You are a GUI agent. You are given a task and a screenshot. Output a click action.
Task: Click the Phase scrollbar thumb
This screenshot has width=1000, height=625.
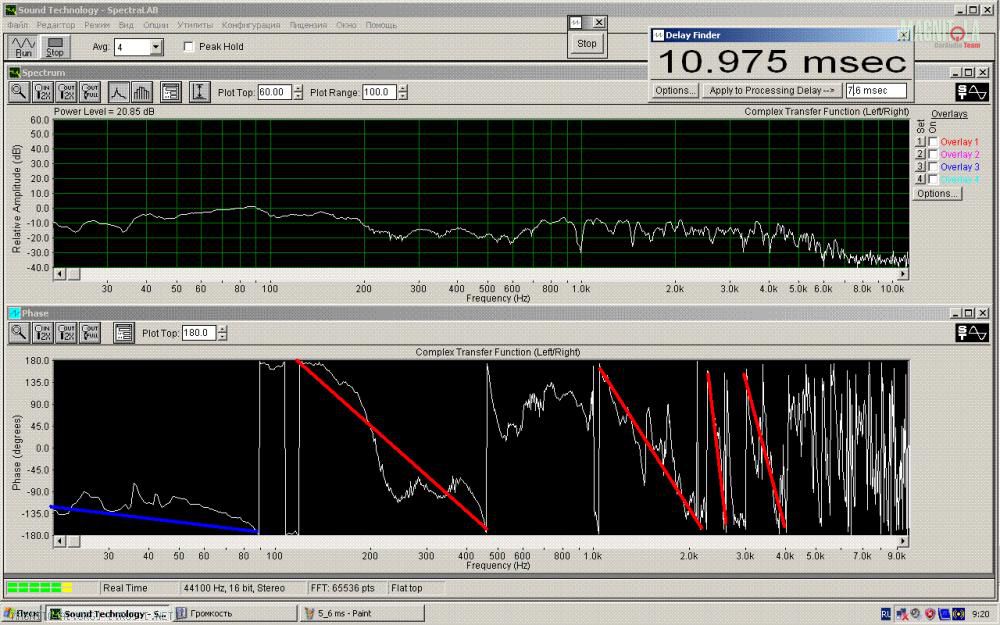tap(73, 541)
